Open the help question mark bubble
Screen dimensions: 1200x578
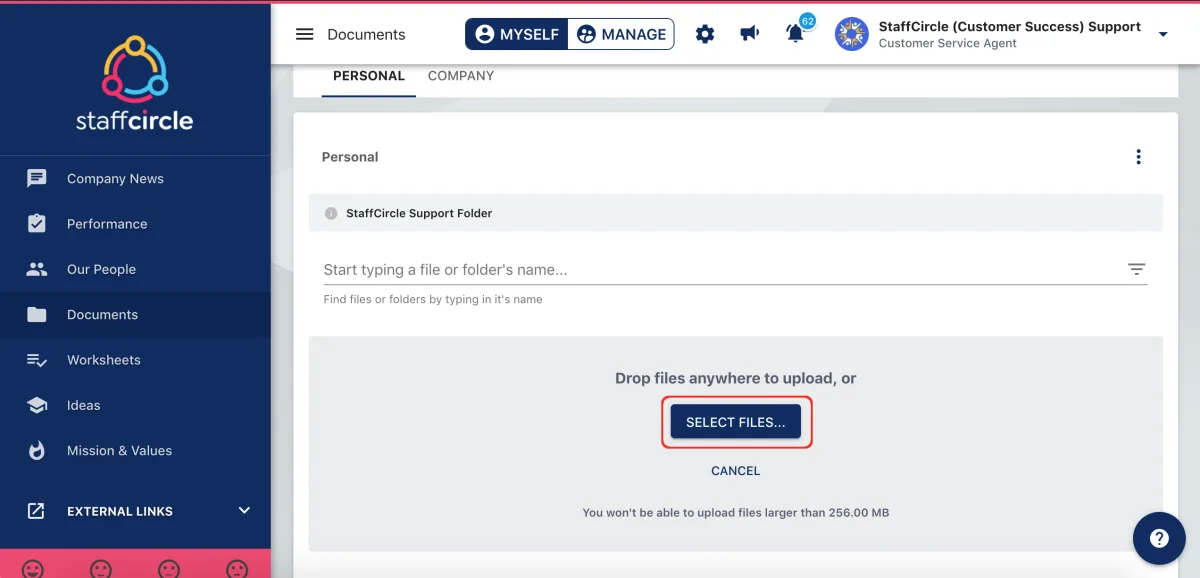[1159, 538]
